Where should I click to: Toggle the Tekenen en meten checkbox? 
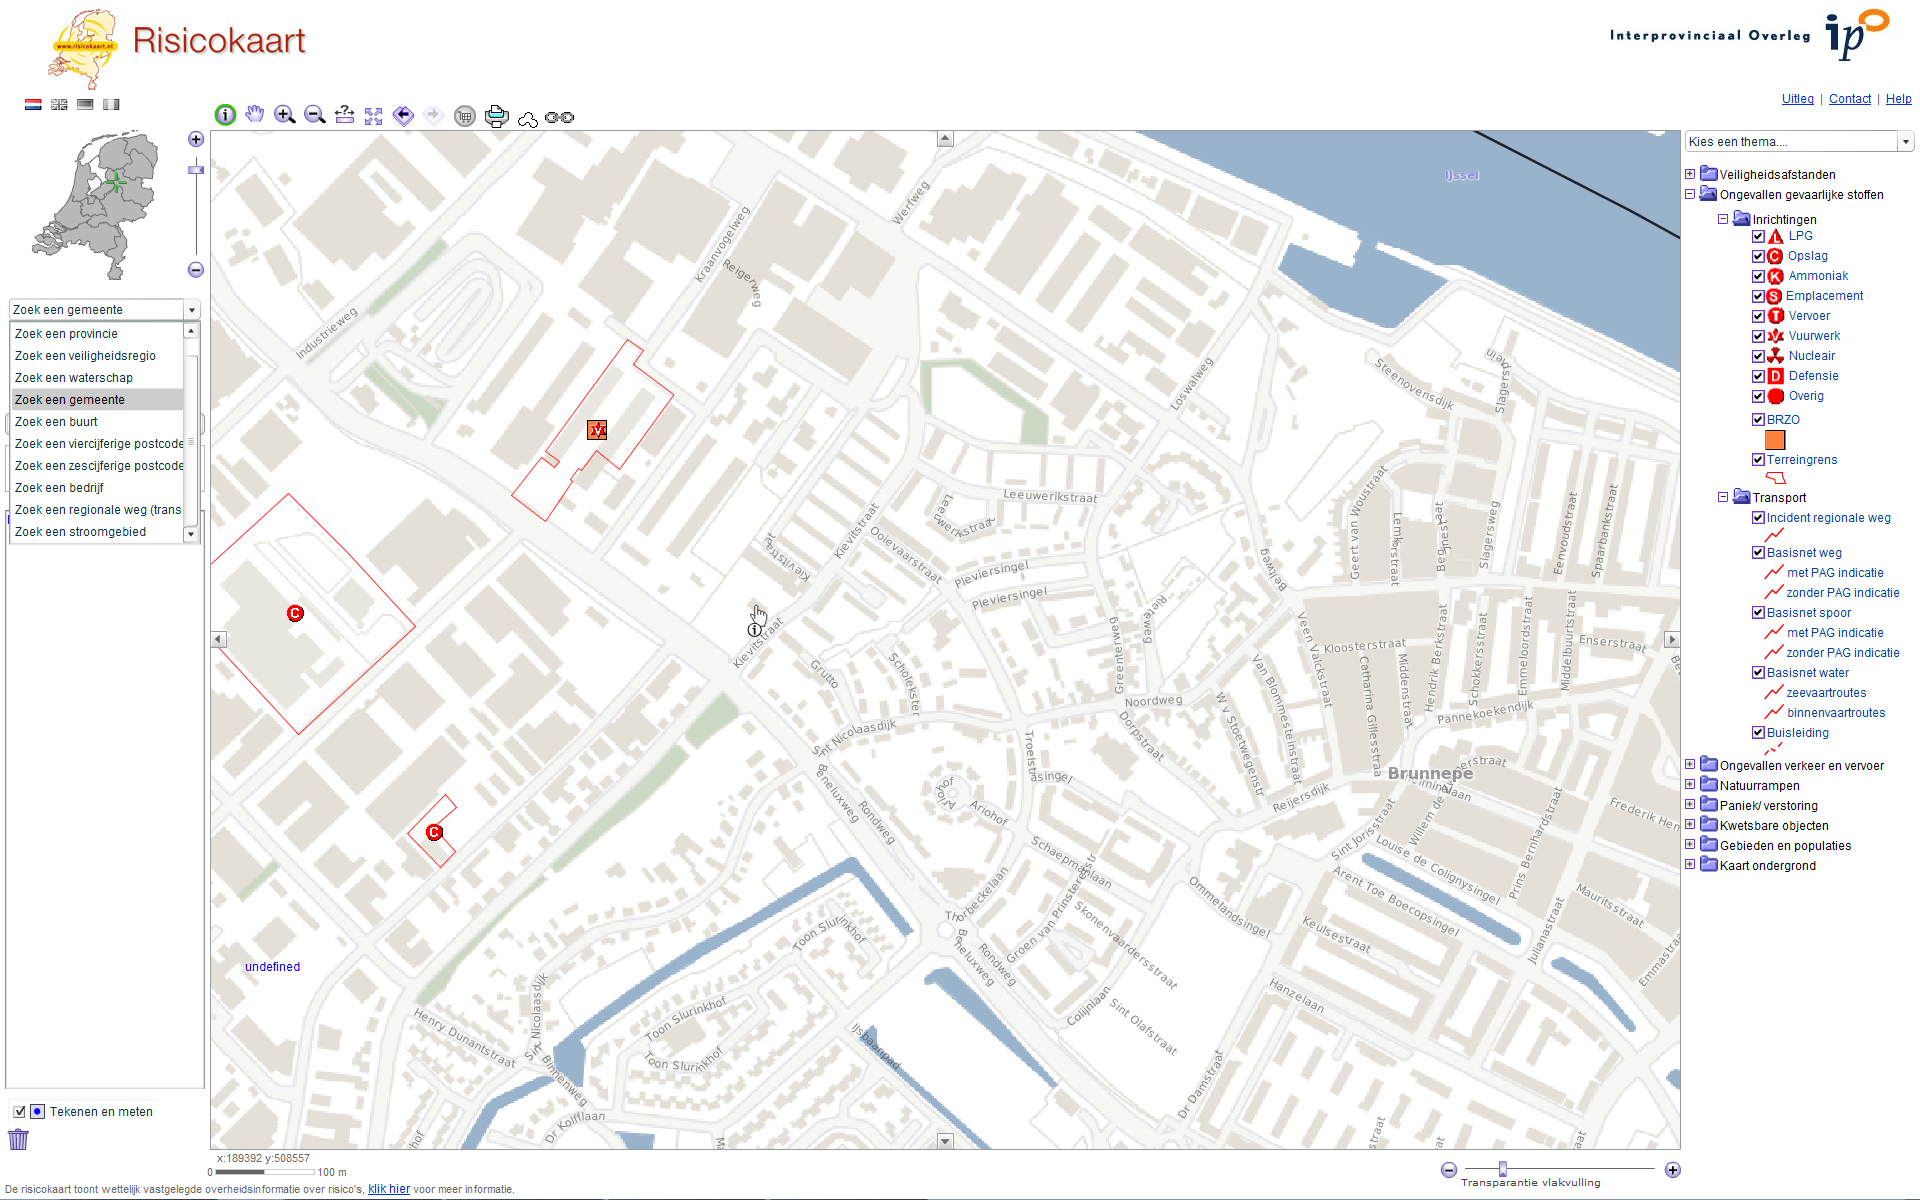tap(19, 1112)
